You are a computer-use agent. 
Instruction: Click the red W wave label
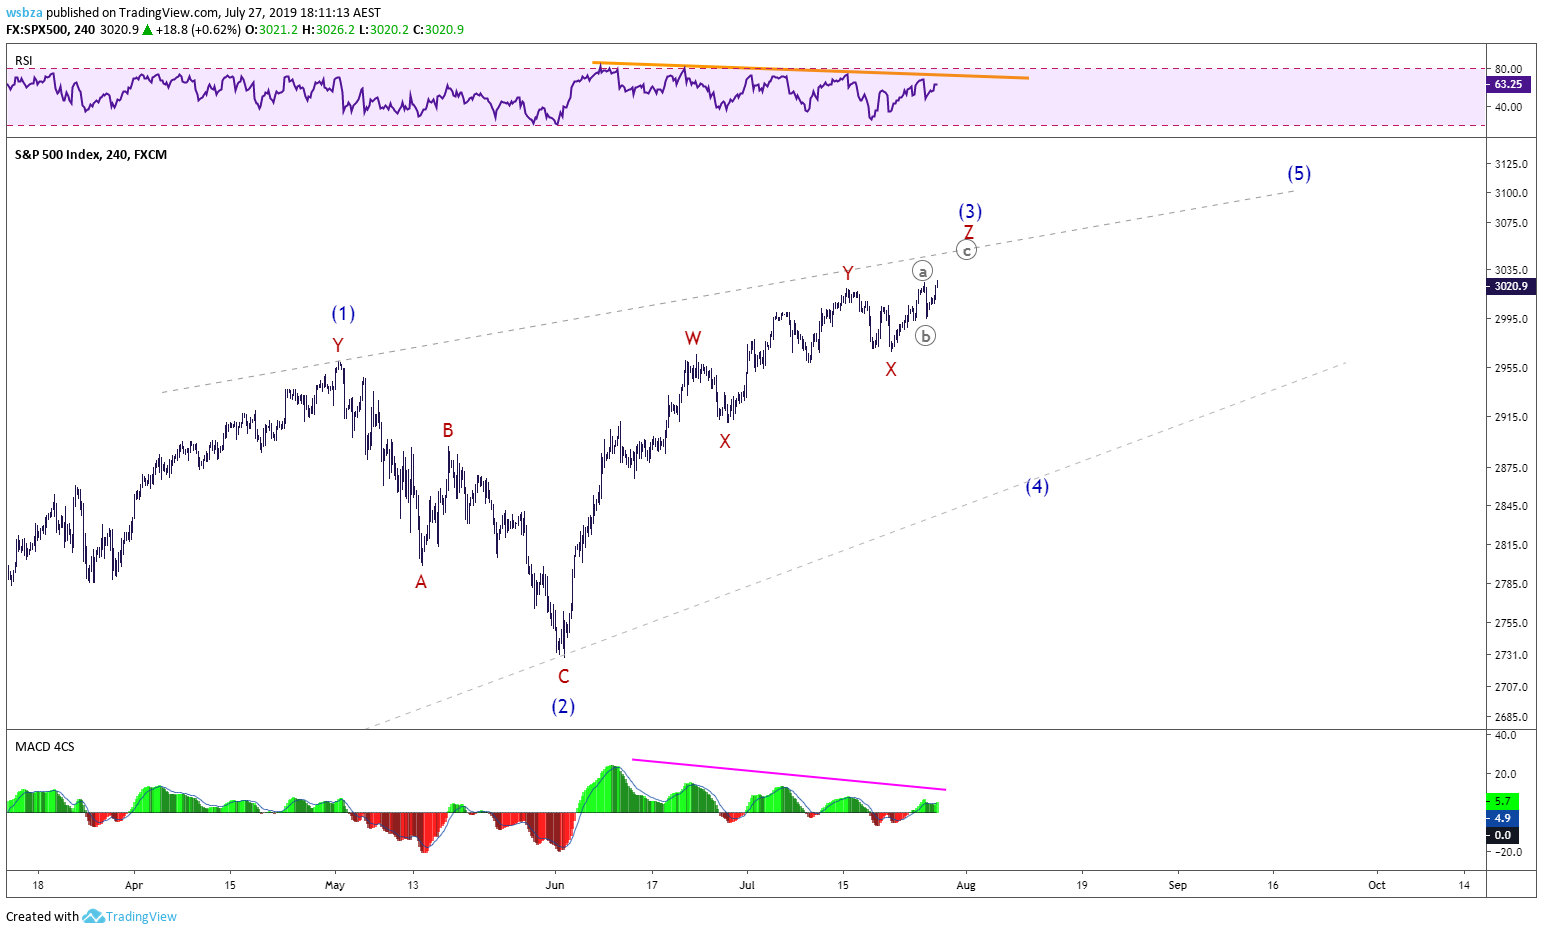[x=693, y=338]
